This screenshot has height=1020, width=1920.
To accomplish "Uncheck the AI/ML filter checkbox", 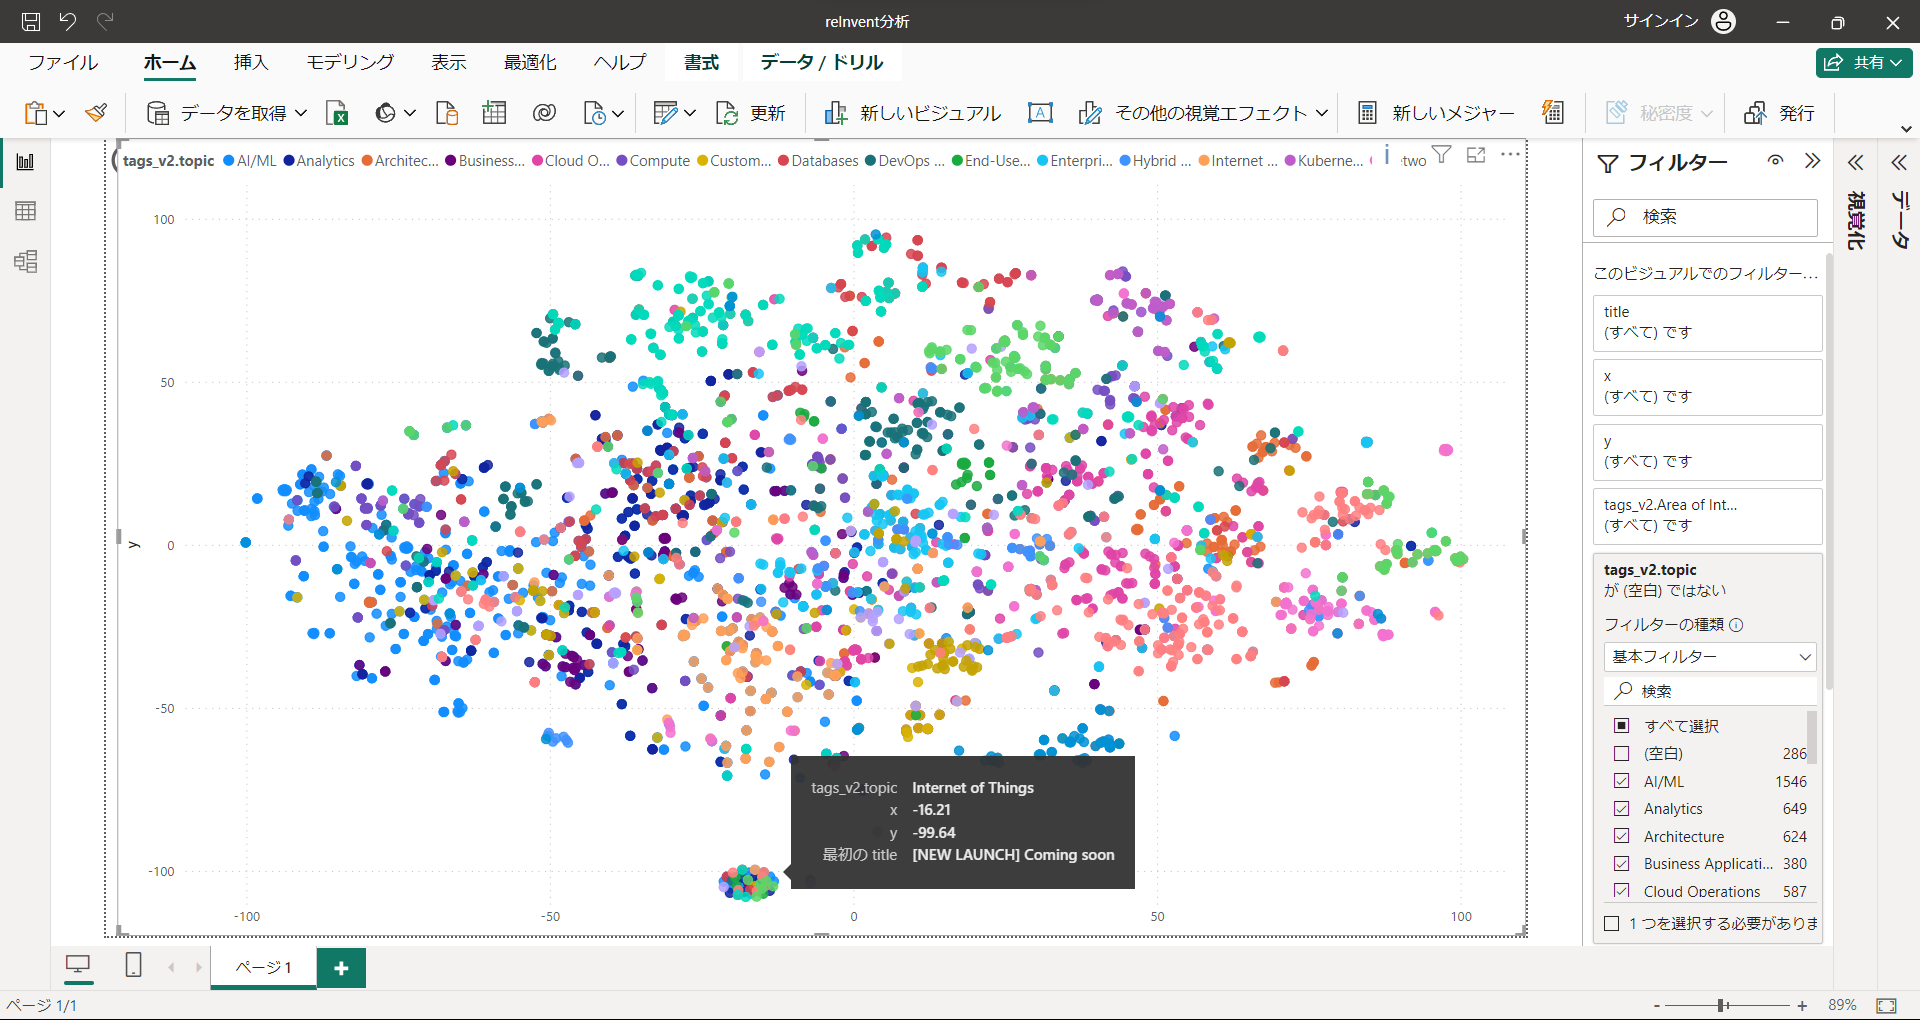I will [x=1622, y=781].
